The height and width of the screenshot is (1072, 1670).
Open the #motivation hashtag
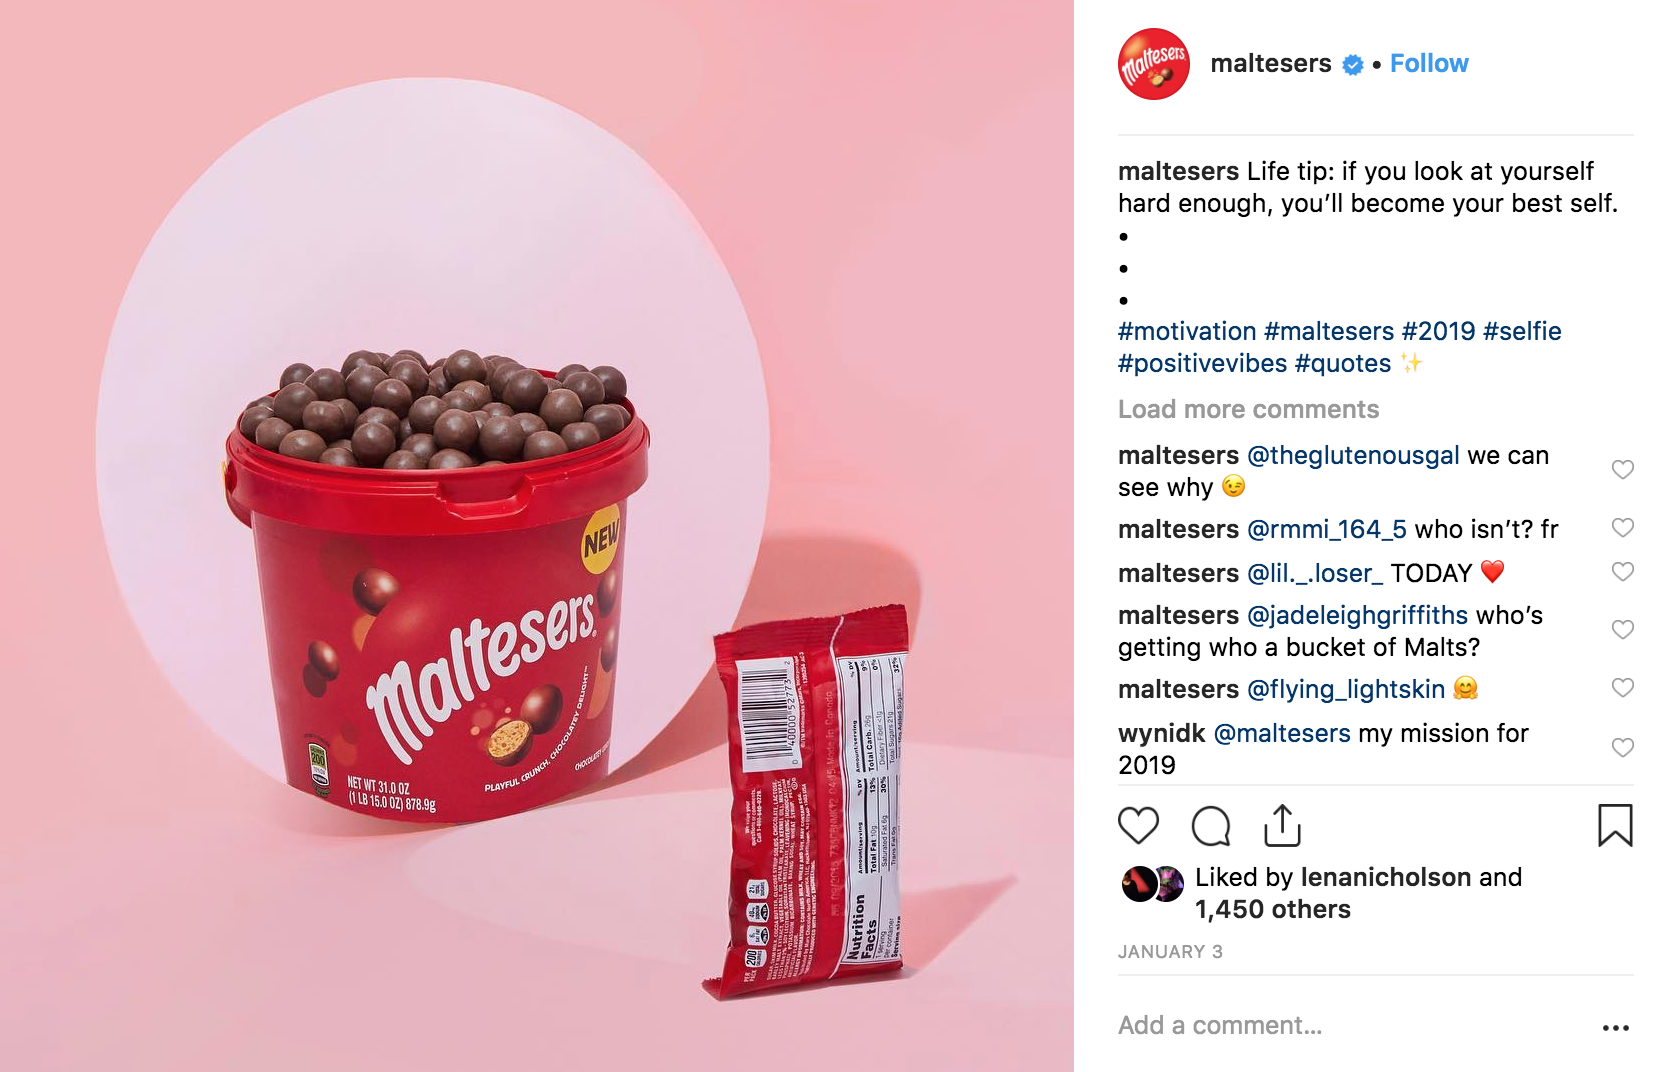tap(1187, 331)
